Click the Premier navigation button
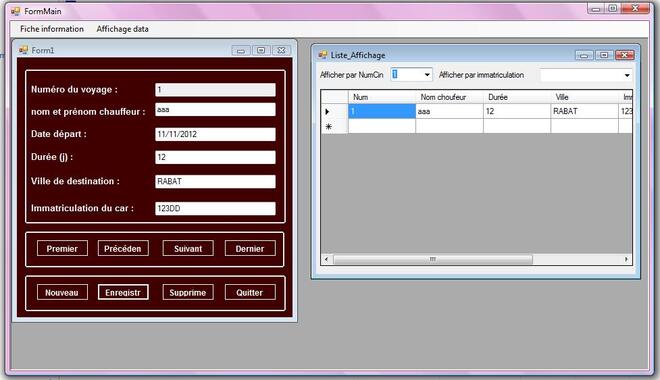Image resolution: width=660 pixels, height=380 pixels. tap(62, 249)
